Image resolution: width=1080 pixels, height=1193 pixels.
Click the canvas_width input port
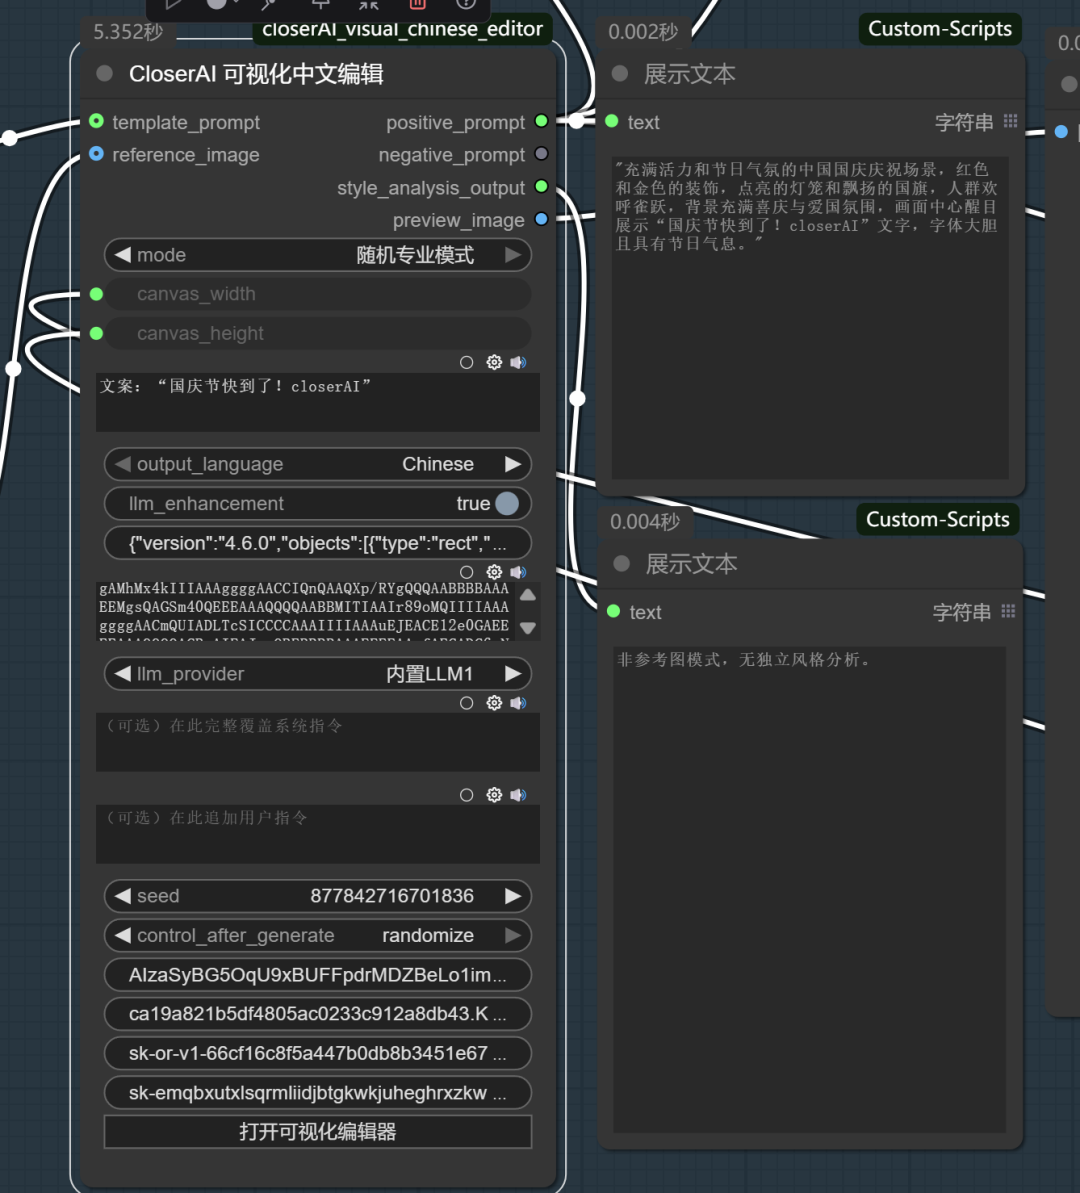pos(97,294)
